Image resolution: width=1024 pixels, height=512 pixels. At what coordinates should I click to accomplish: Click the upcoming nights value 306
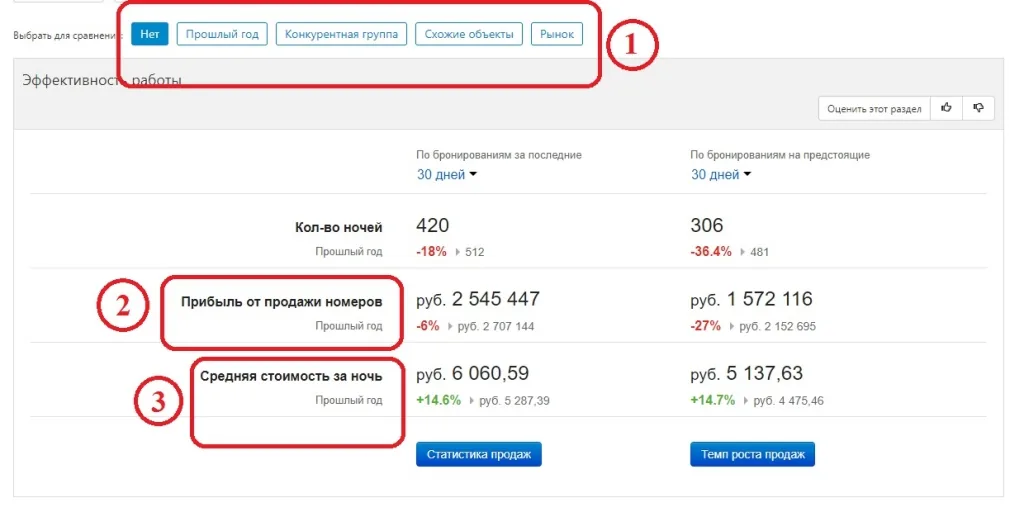tap(707, 226)
